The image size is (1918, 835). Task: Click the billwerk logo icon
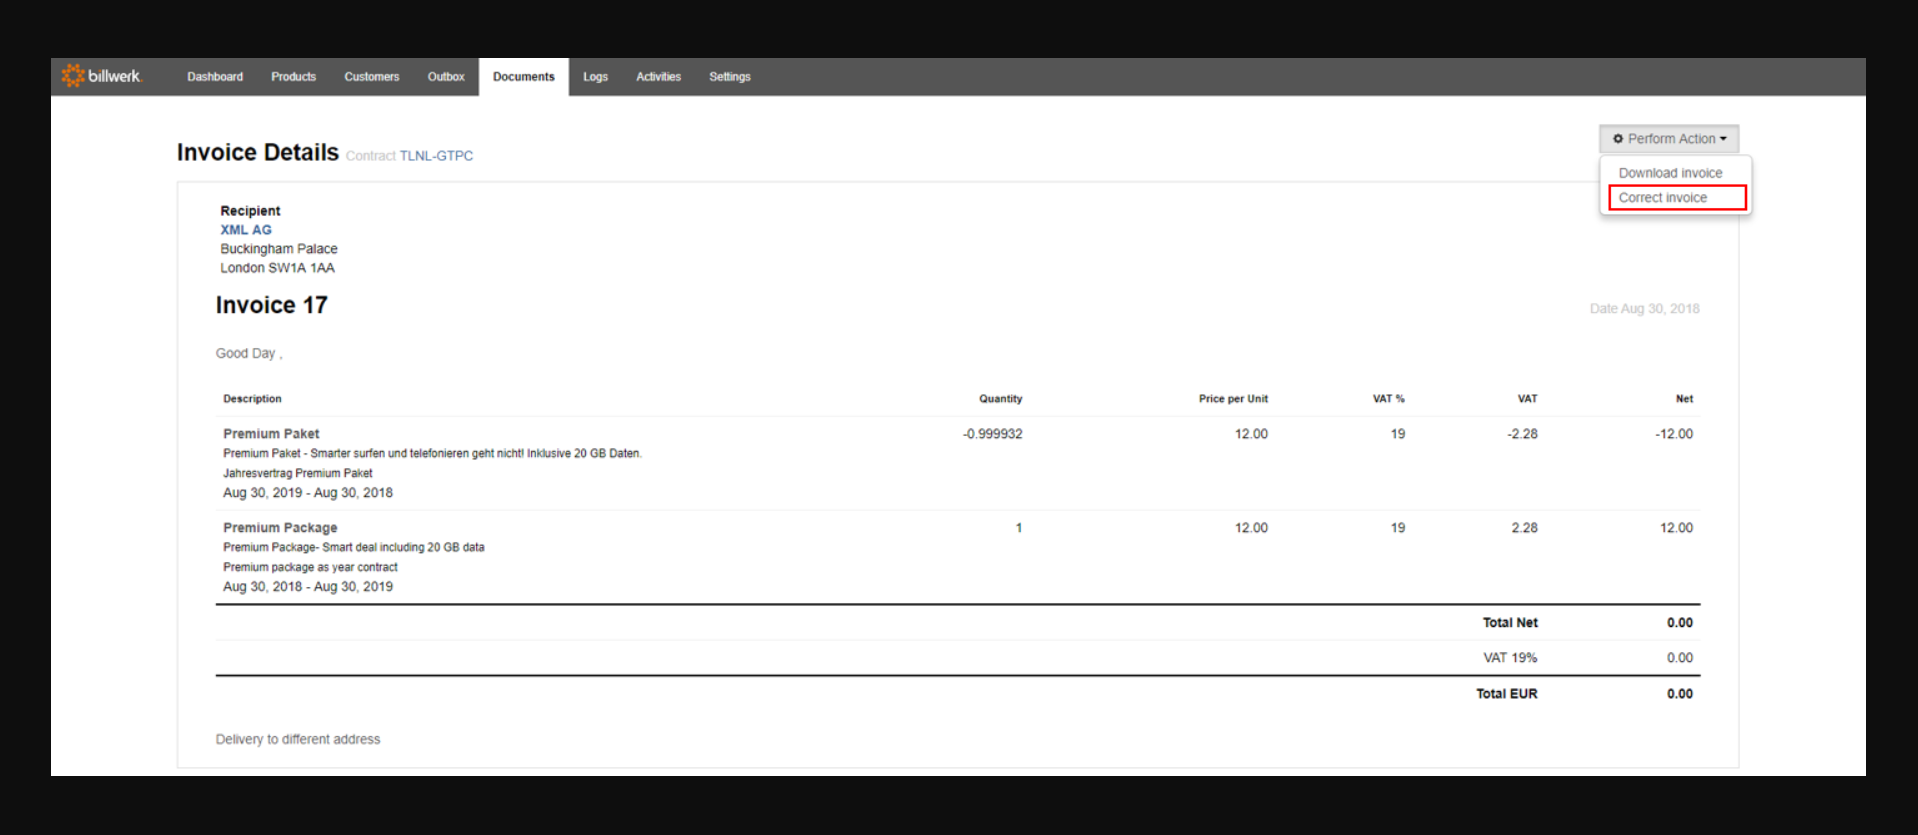[x=72, y=76]
